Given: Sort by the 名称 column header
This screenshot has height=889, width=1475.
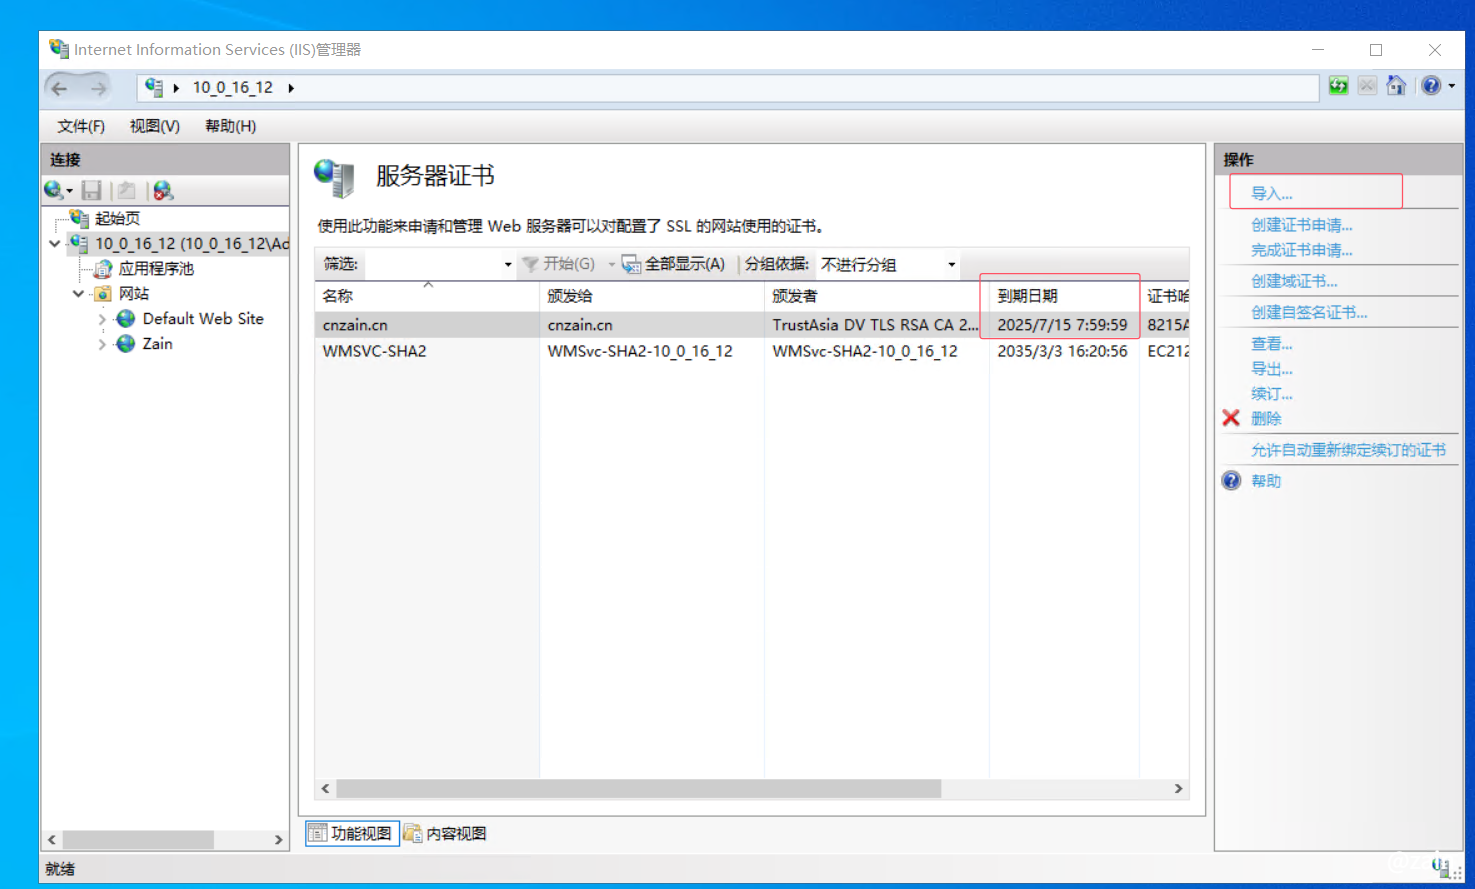Looking at the screenshot, I should [427, 296].
